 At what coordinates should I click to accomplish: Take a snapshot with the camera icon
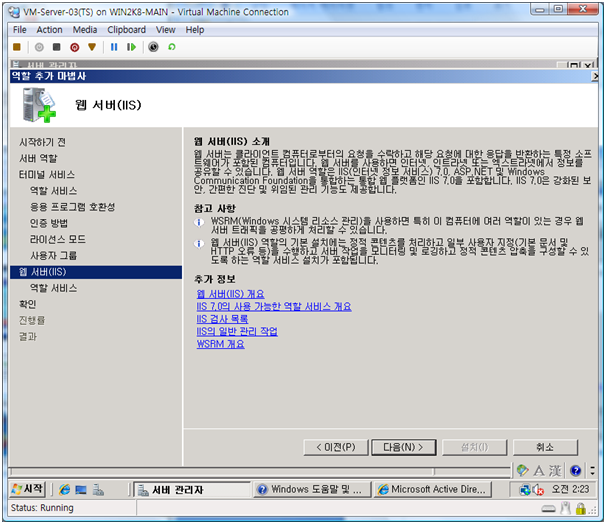coord(153,47)
